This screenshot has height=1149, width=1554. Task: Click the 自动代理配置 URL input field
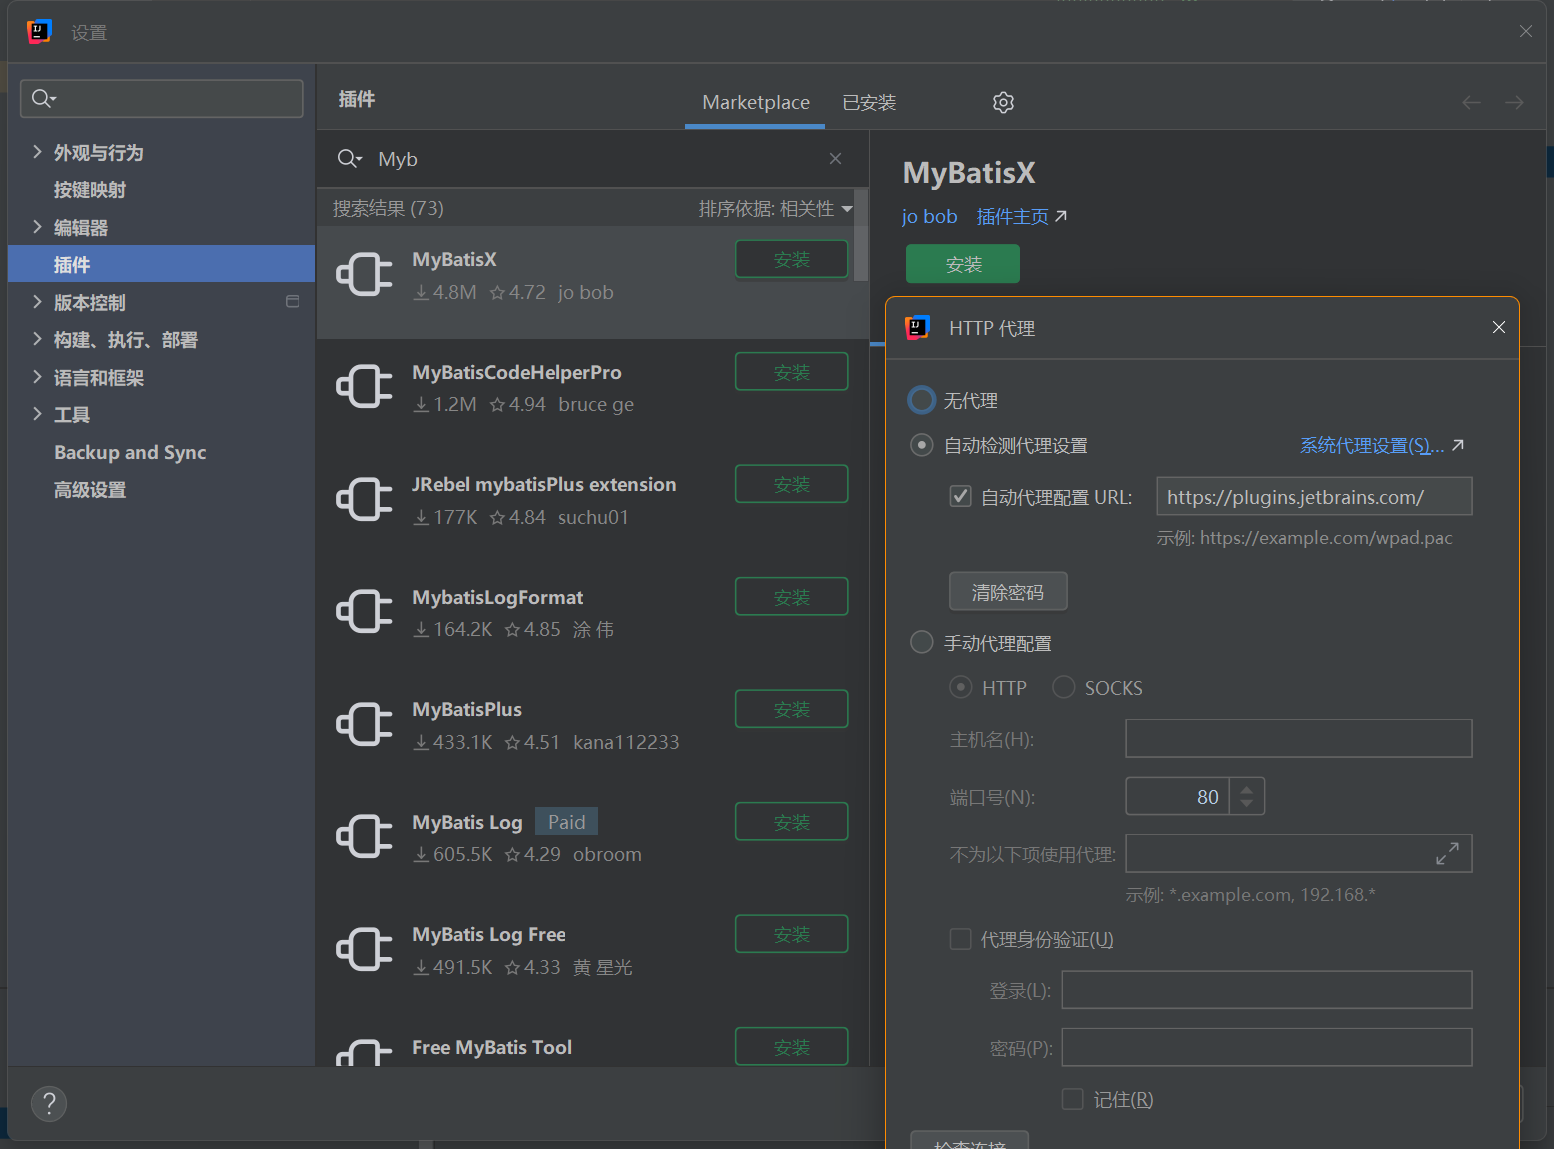pyautogui.click(x=1314, y=496)
